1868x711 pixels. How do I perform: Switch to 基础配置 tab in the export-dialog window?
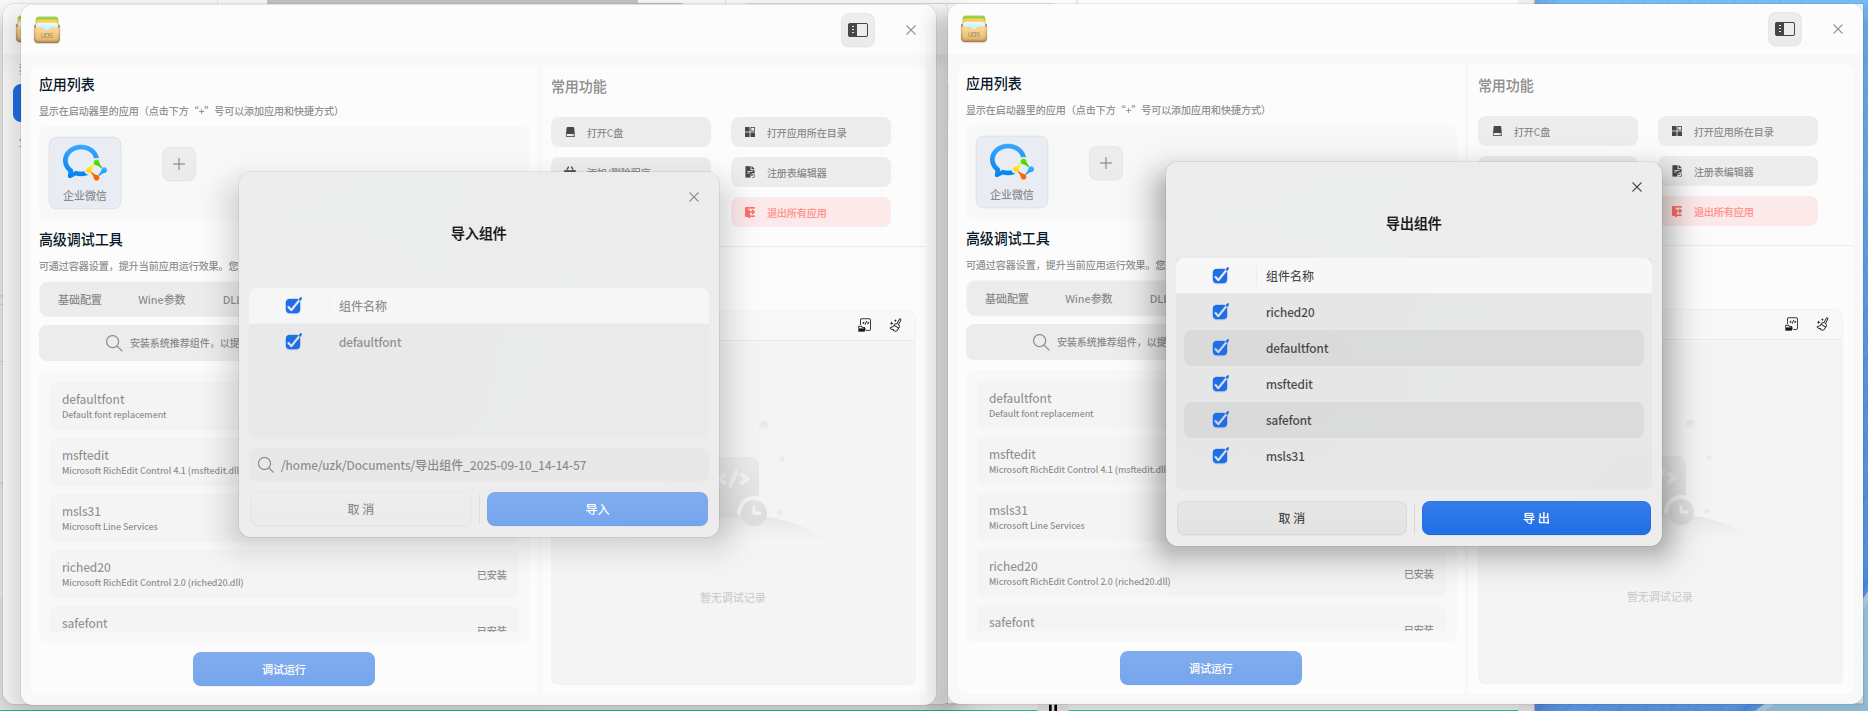(x=1007, y=299)
